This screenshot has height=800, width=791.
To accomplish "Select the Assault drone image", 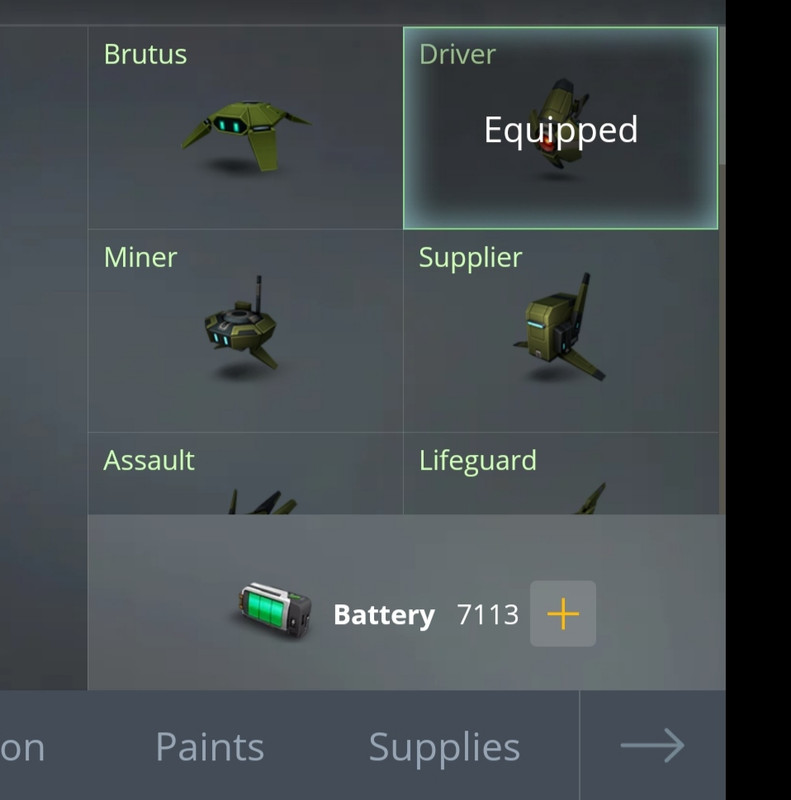I will point(262,502).
